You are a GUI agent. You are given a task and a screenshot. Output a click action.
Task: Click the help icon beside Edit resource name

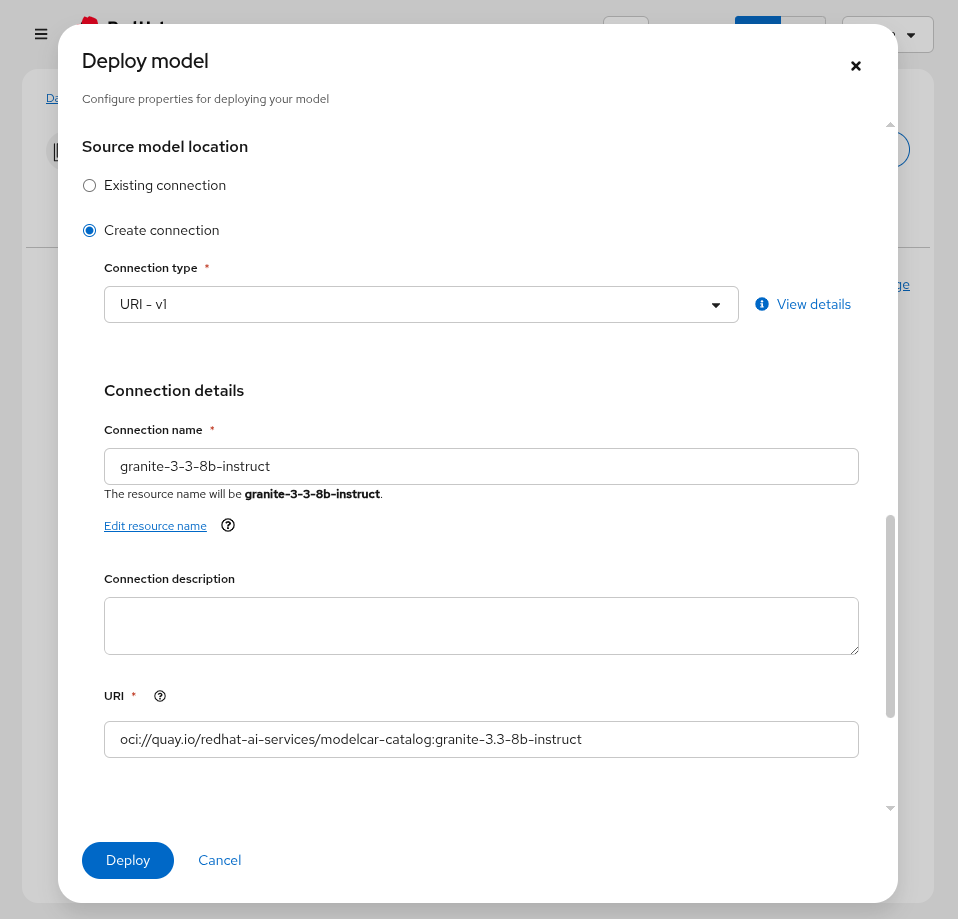point(228,525)
